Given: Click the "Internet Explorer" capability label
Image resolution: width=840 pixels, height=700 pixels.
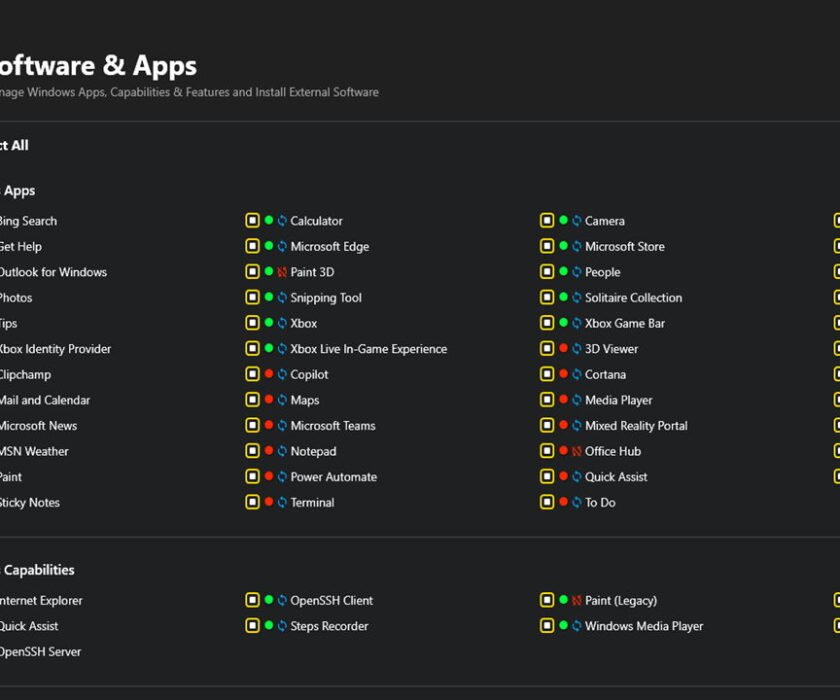Looking at the screenshot, I should pyautogui.click(x=41, y=601).
